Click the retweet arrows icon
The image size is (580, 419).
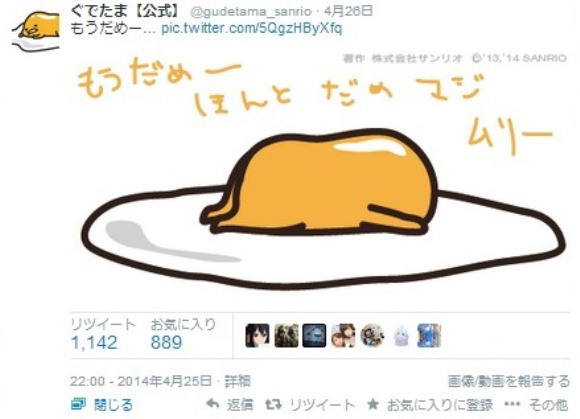(273, 404)
